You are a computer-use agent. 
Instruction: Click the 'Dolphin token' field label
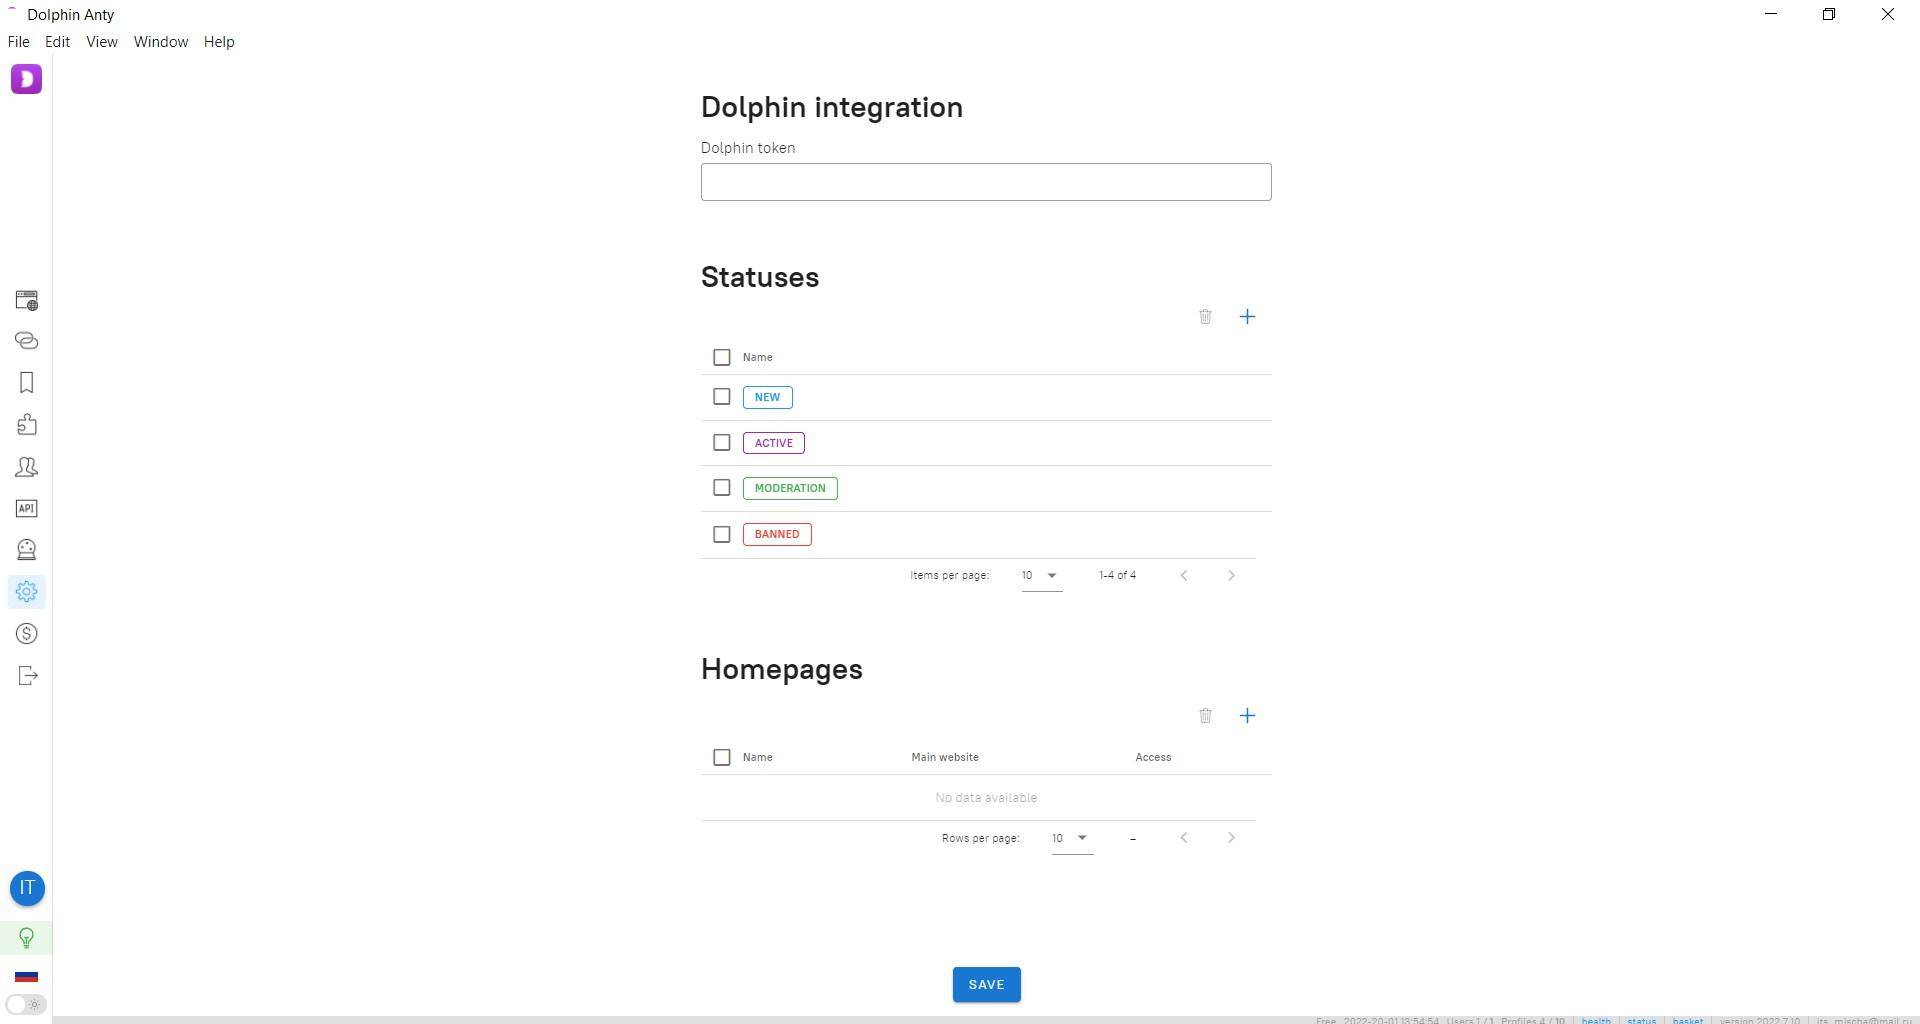click(748, 148)
